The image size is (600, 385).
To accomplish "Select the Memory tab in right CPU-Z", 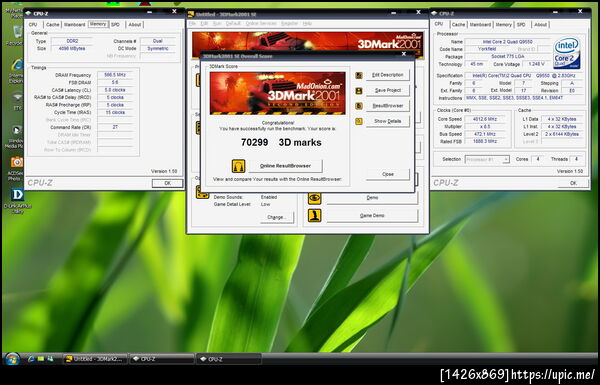I will (503, 24).
